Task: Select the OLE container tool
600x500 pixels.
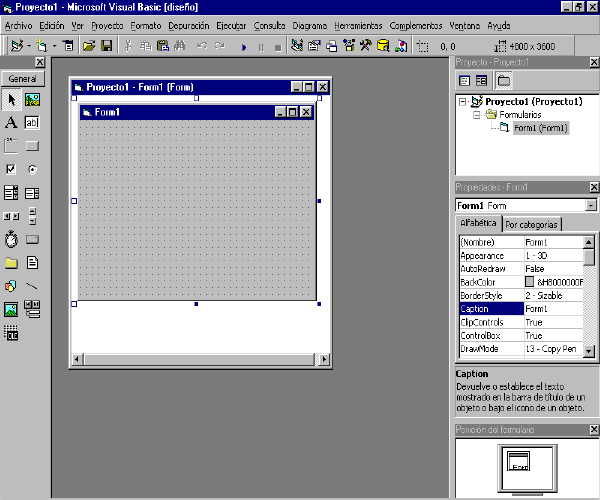Action: pos(11,333)
